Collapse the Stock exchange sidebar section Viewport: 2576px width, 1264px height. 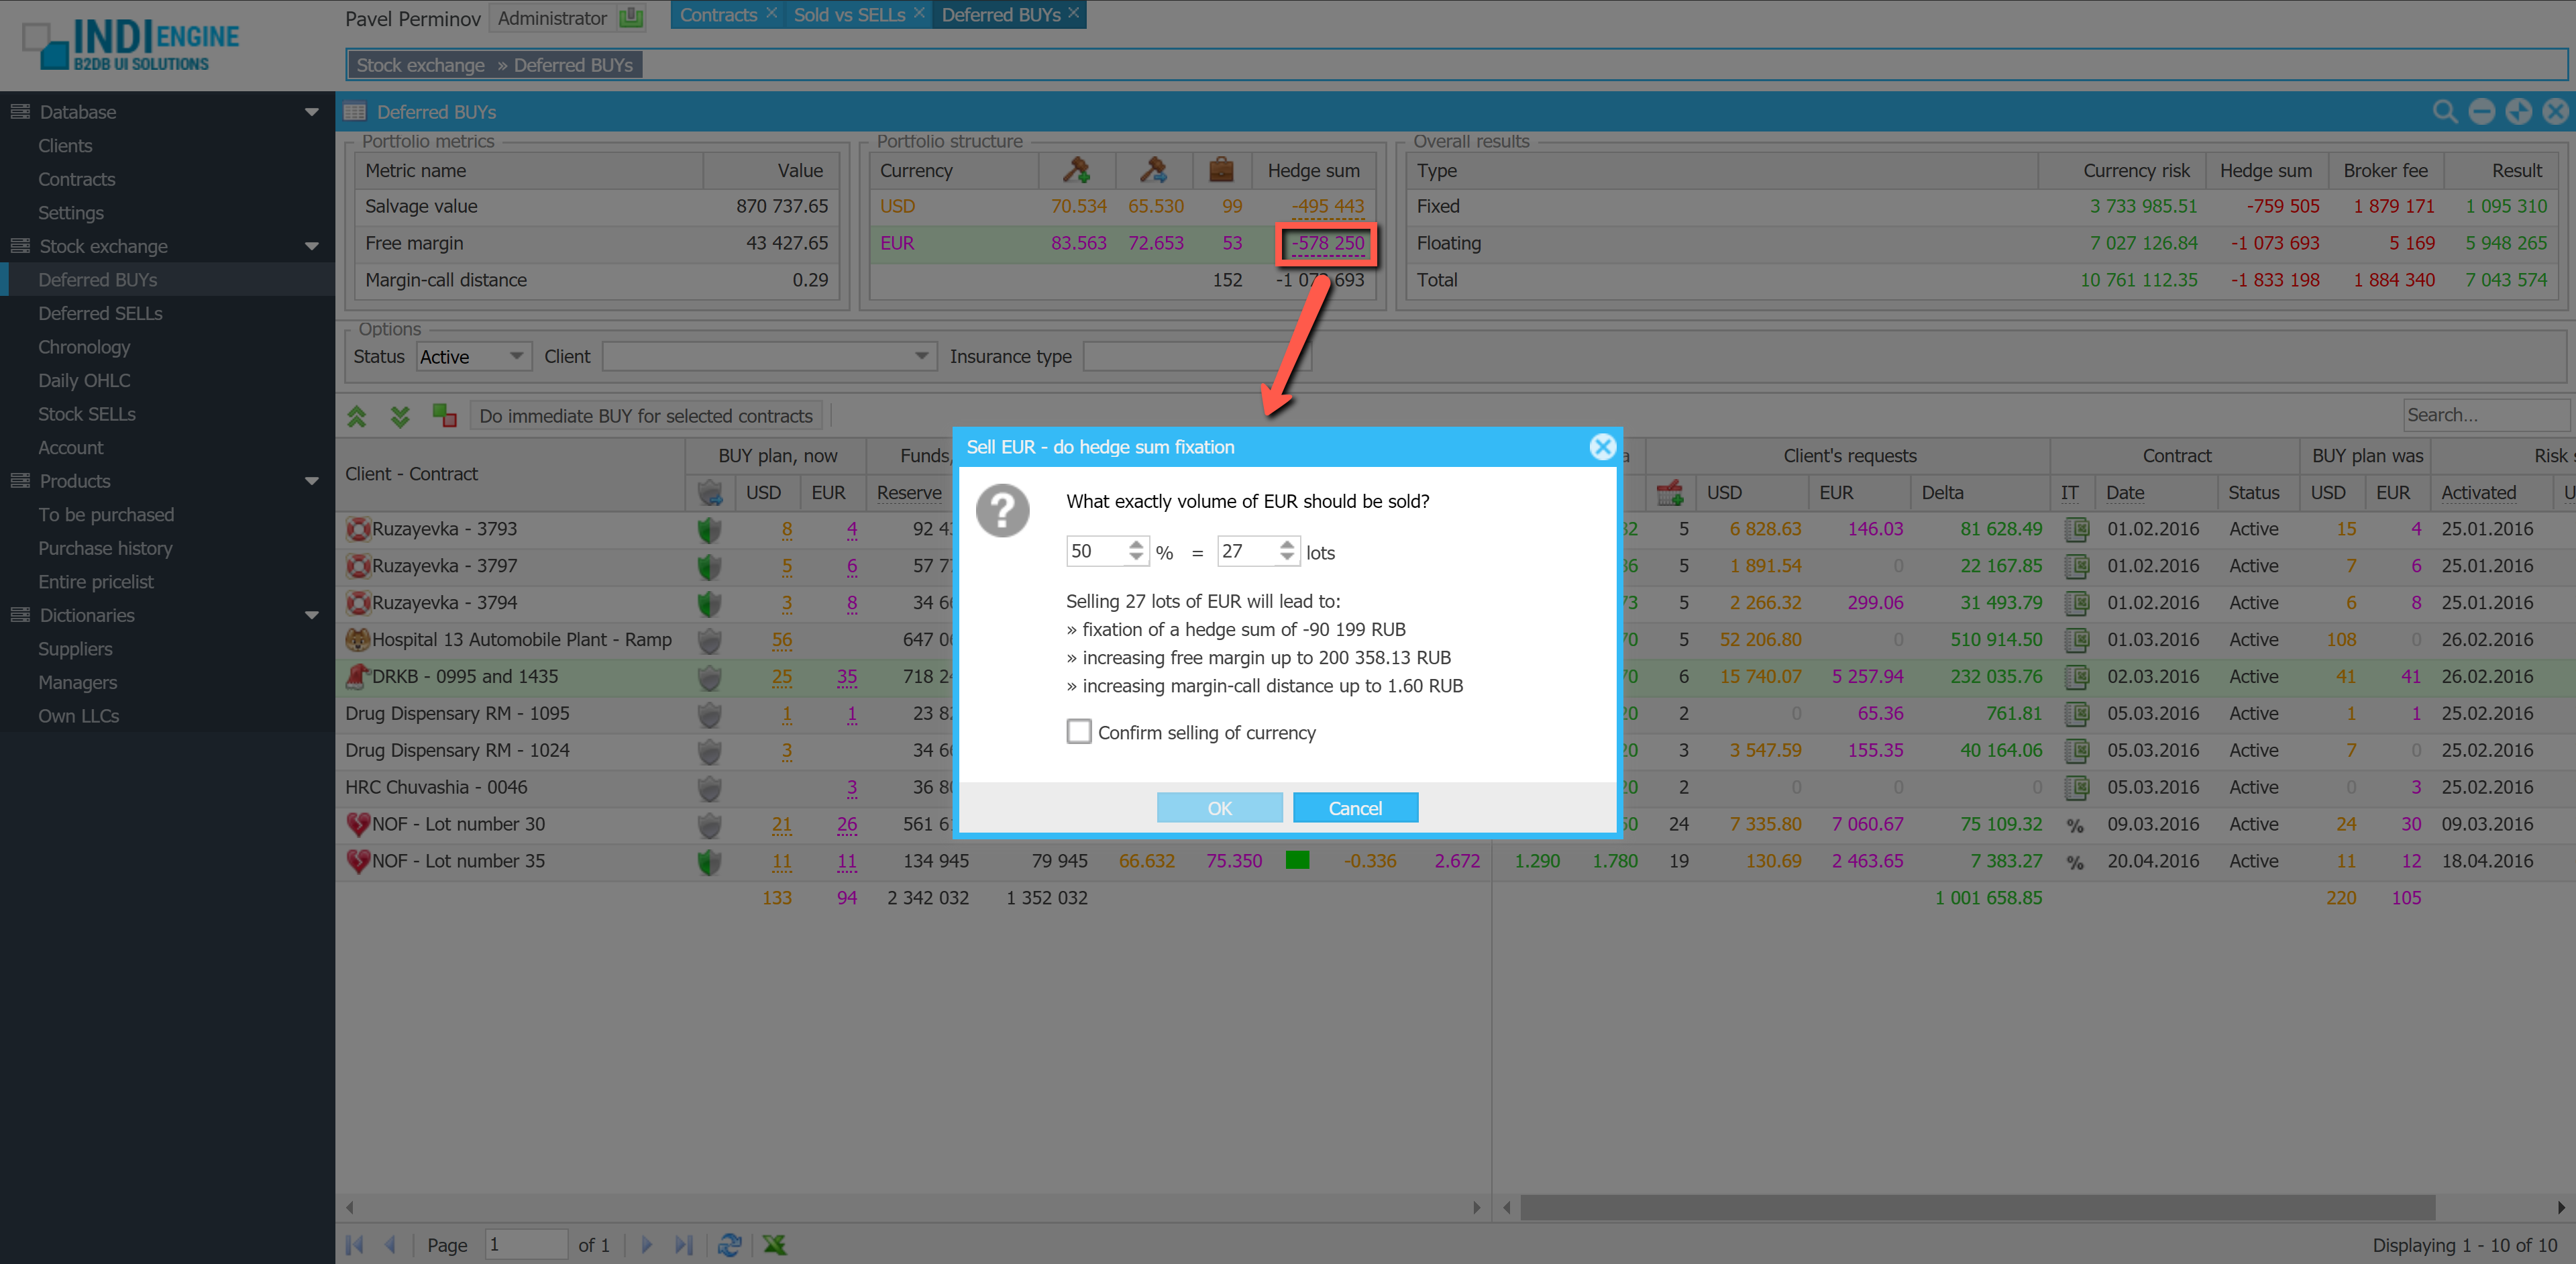click(x=311, y=246)
